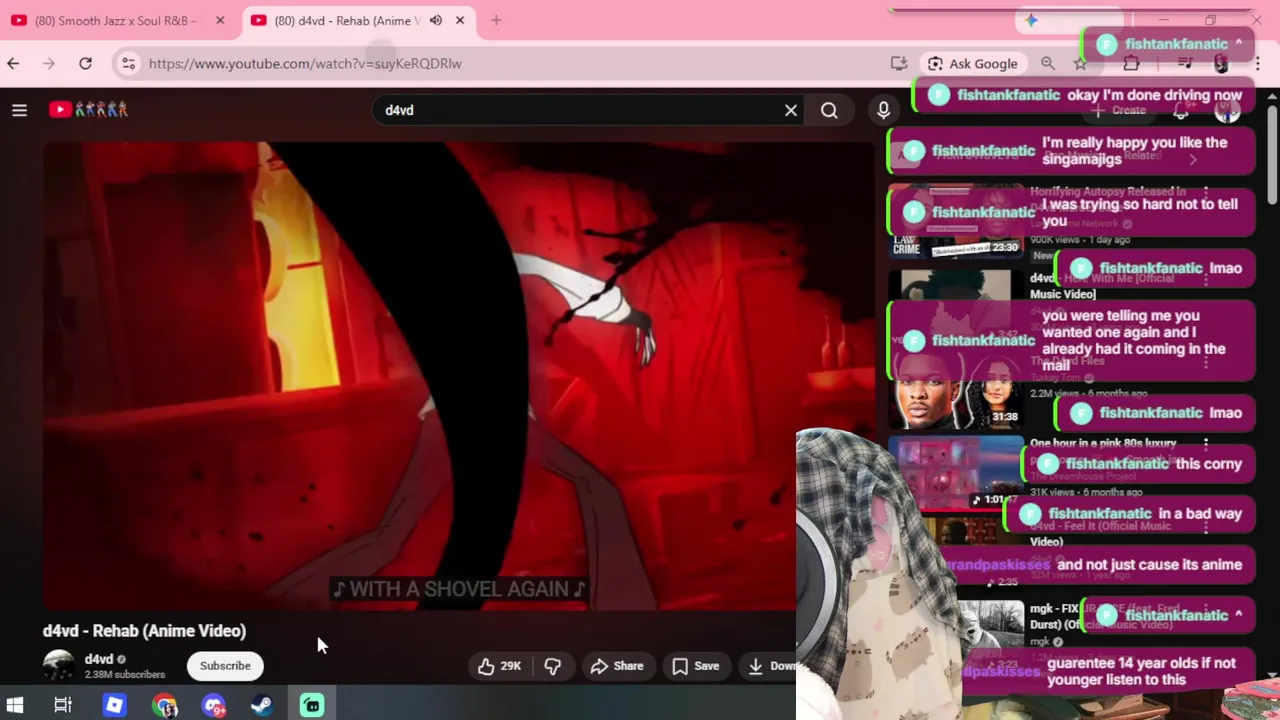Open the d4vd channel name link
This screenshot has height=720, width=1280.
pos(99,659)
